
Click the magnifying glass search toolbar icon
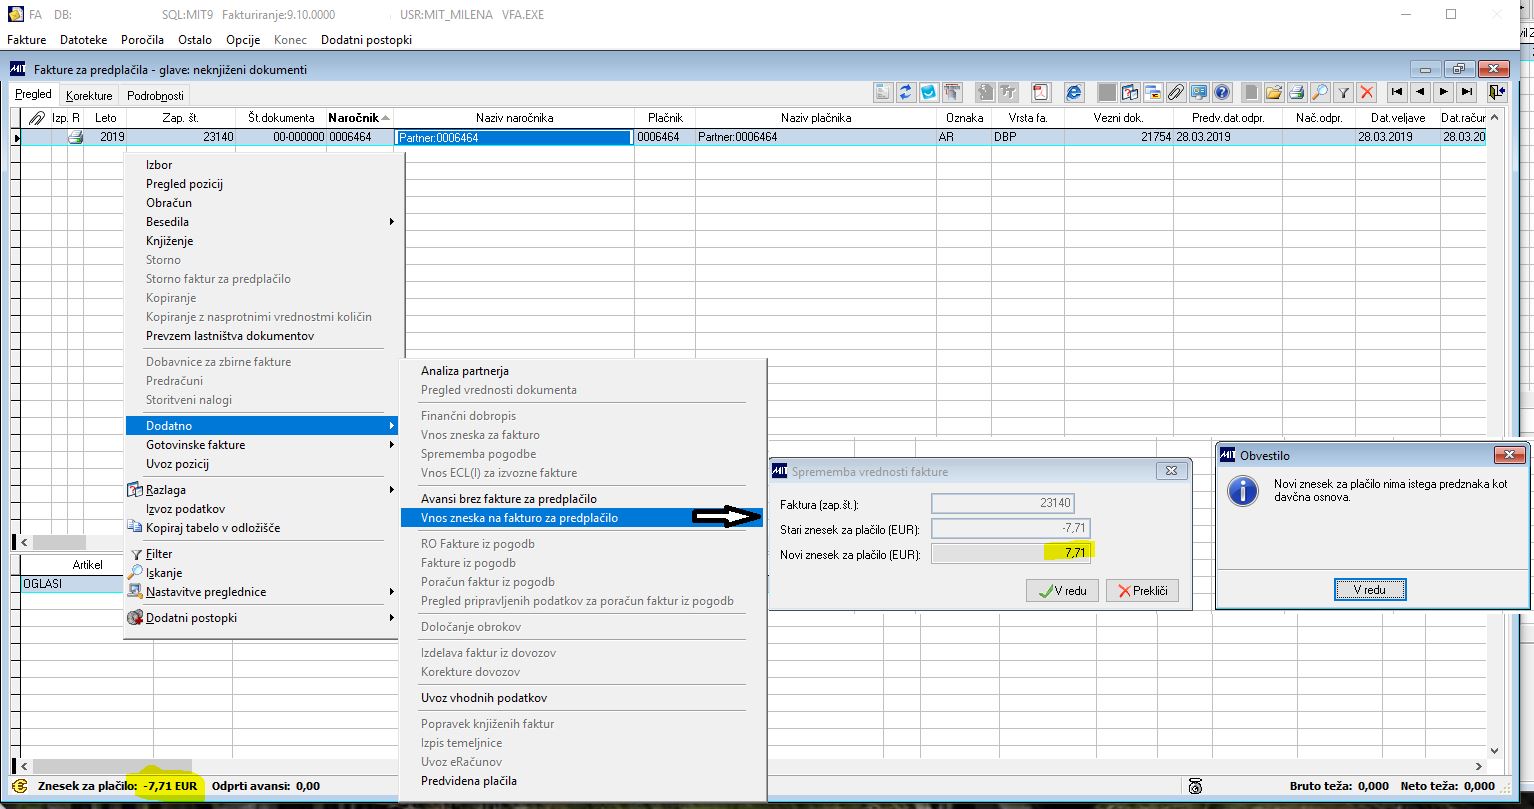pos(1320,92)
